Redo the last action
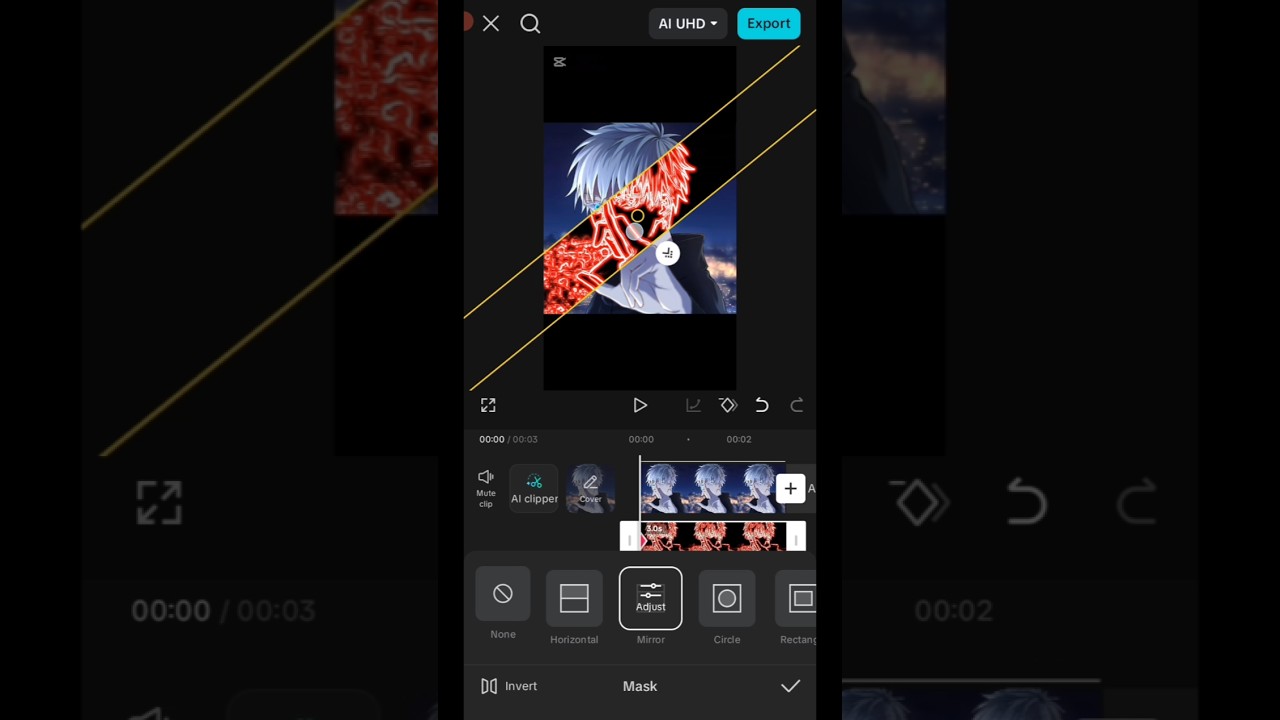Screen dimensions: 1280x720 pos(797,405)
